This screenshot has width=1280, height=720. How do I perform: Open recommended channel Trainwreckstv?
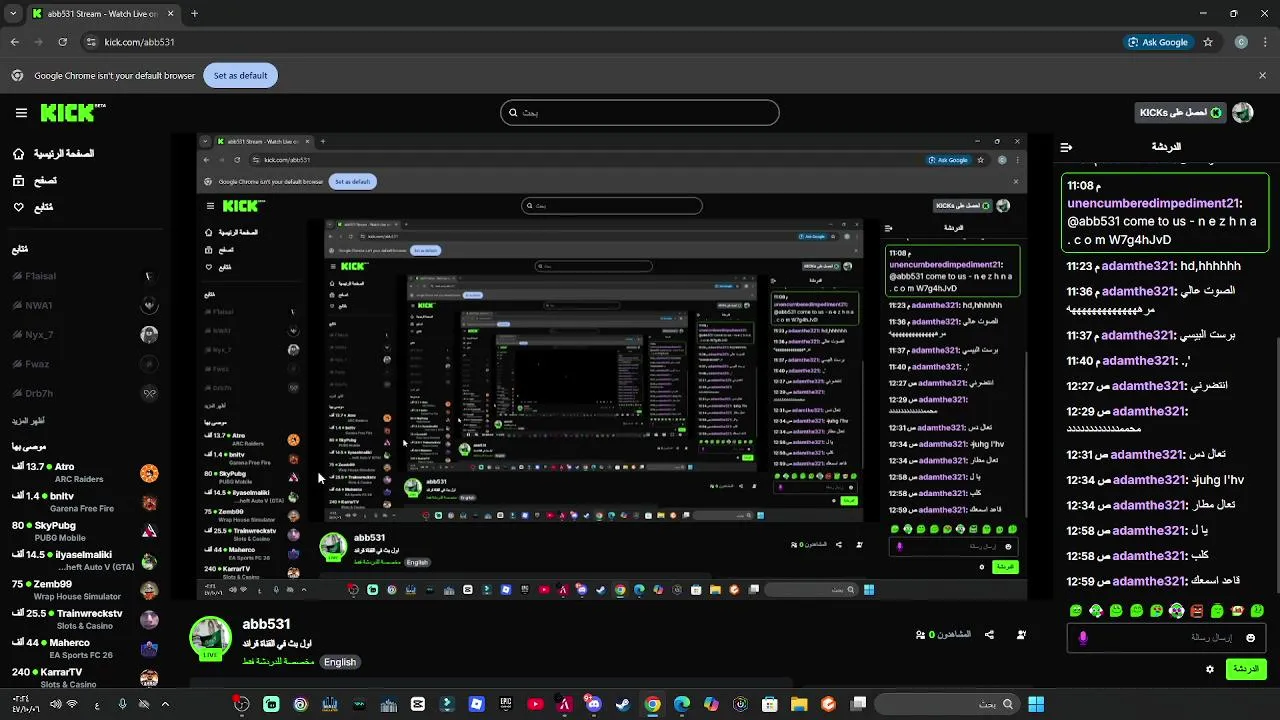point(85,619)
